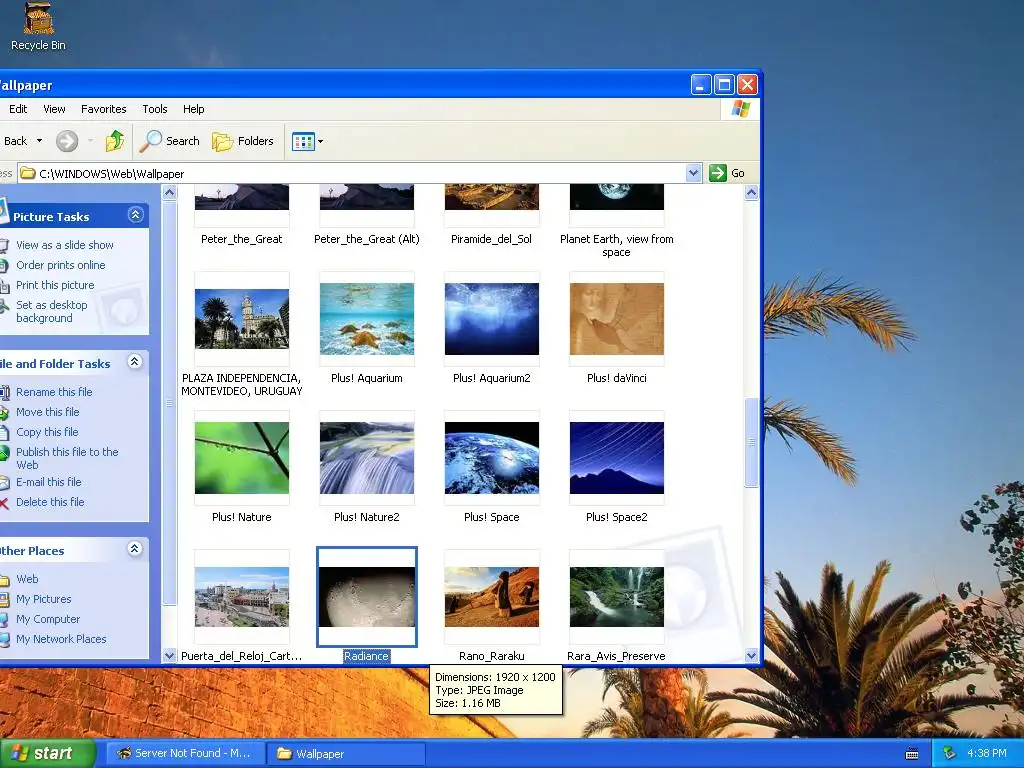This screenshot has height=768, width=1024.
Task: Open My Pictures under Other Places
Action: pos(44,599)
